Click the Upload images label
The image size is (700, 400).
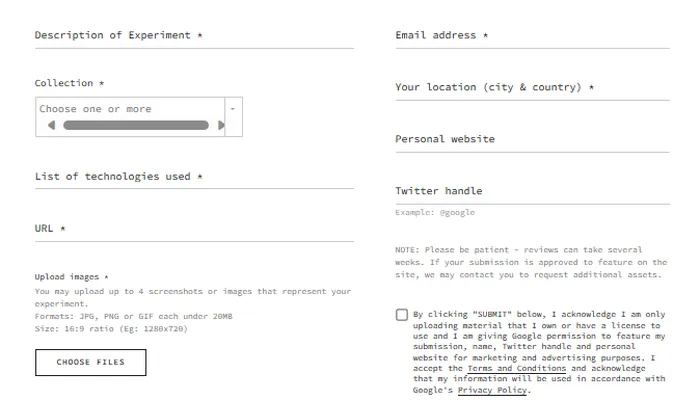coord(72,277)
